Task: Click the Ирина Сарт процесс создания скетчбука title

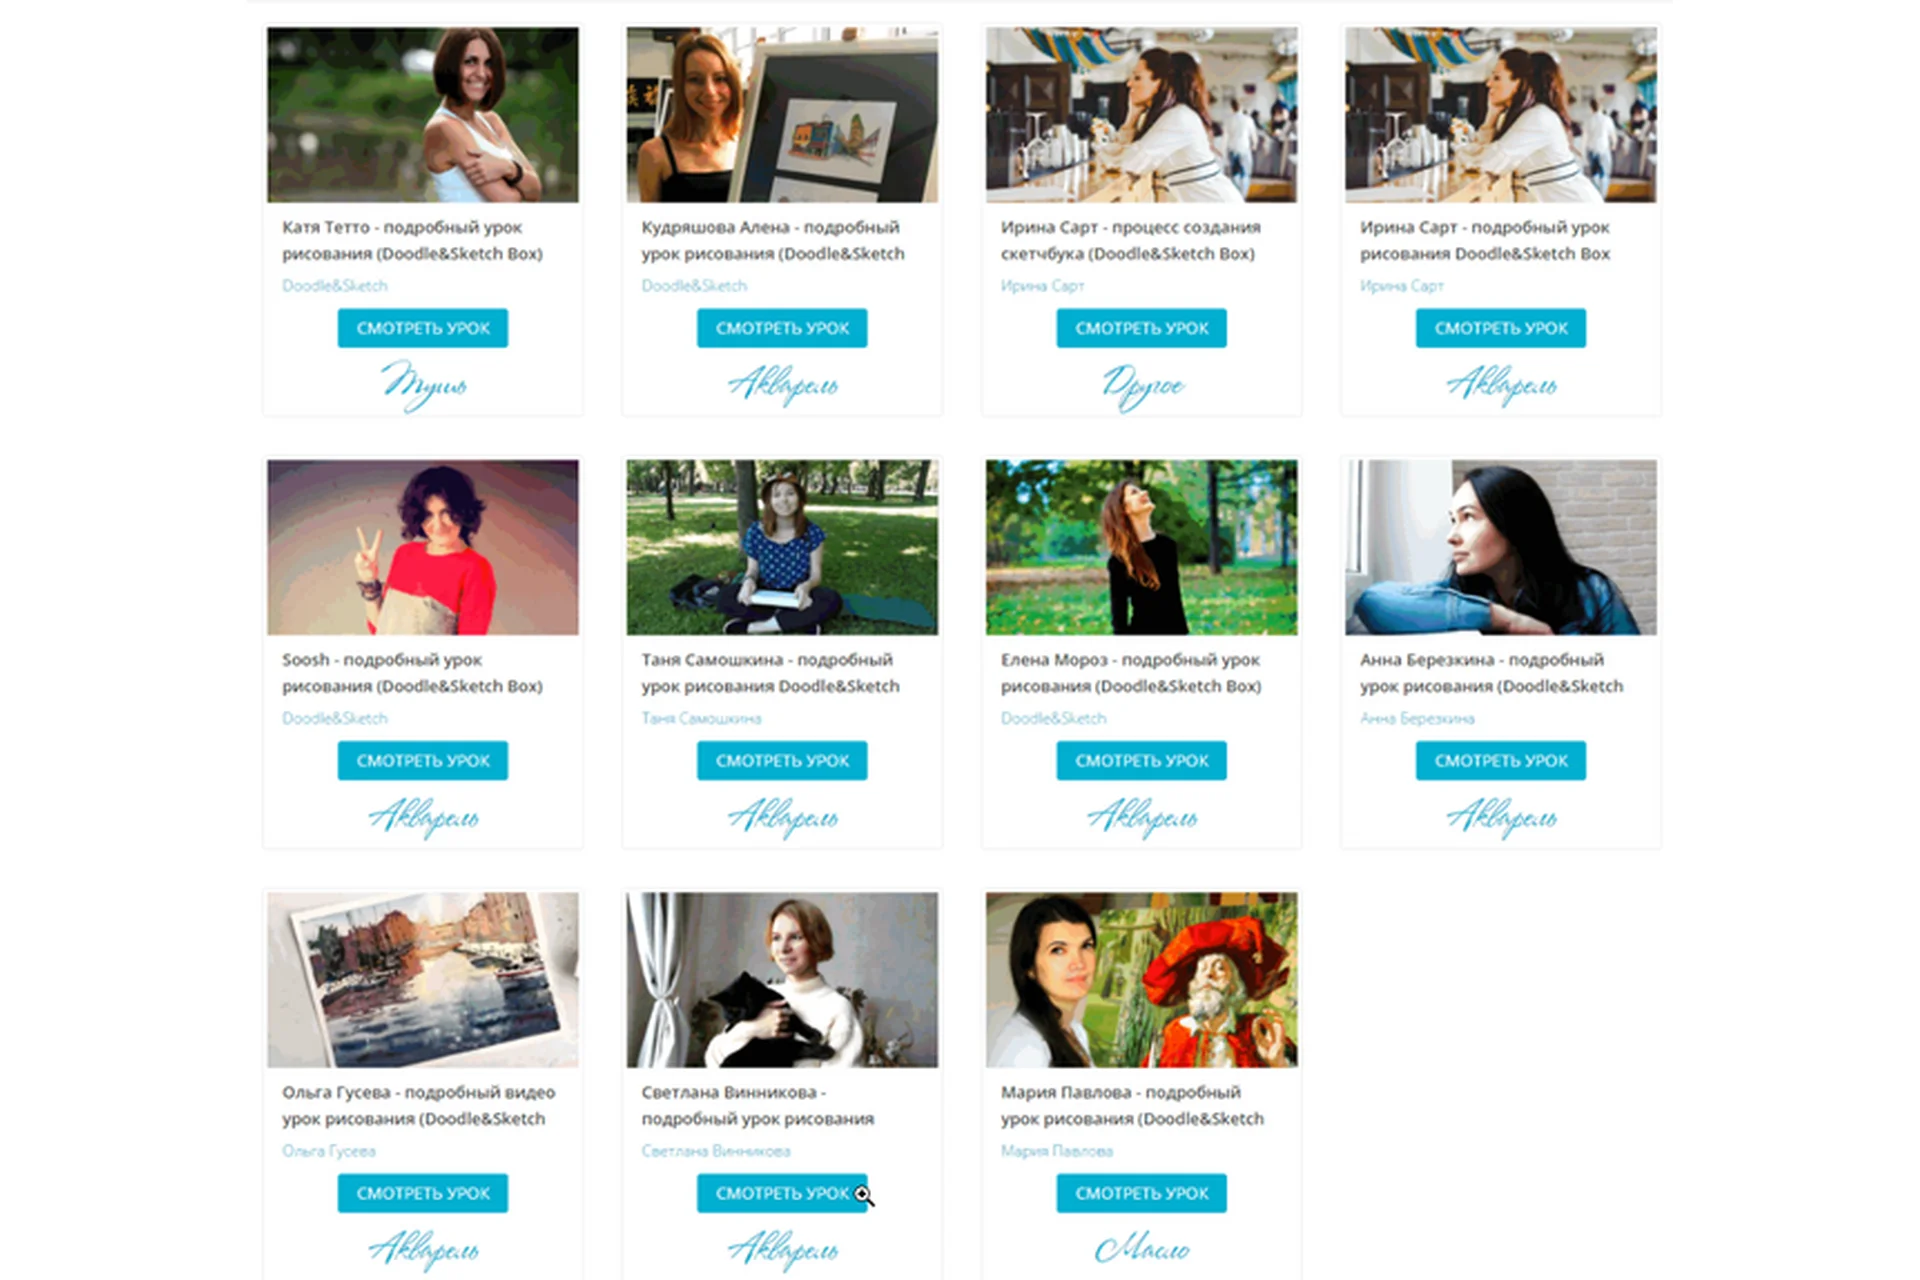Action: point(1130,240)
